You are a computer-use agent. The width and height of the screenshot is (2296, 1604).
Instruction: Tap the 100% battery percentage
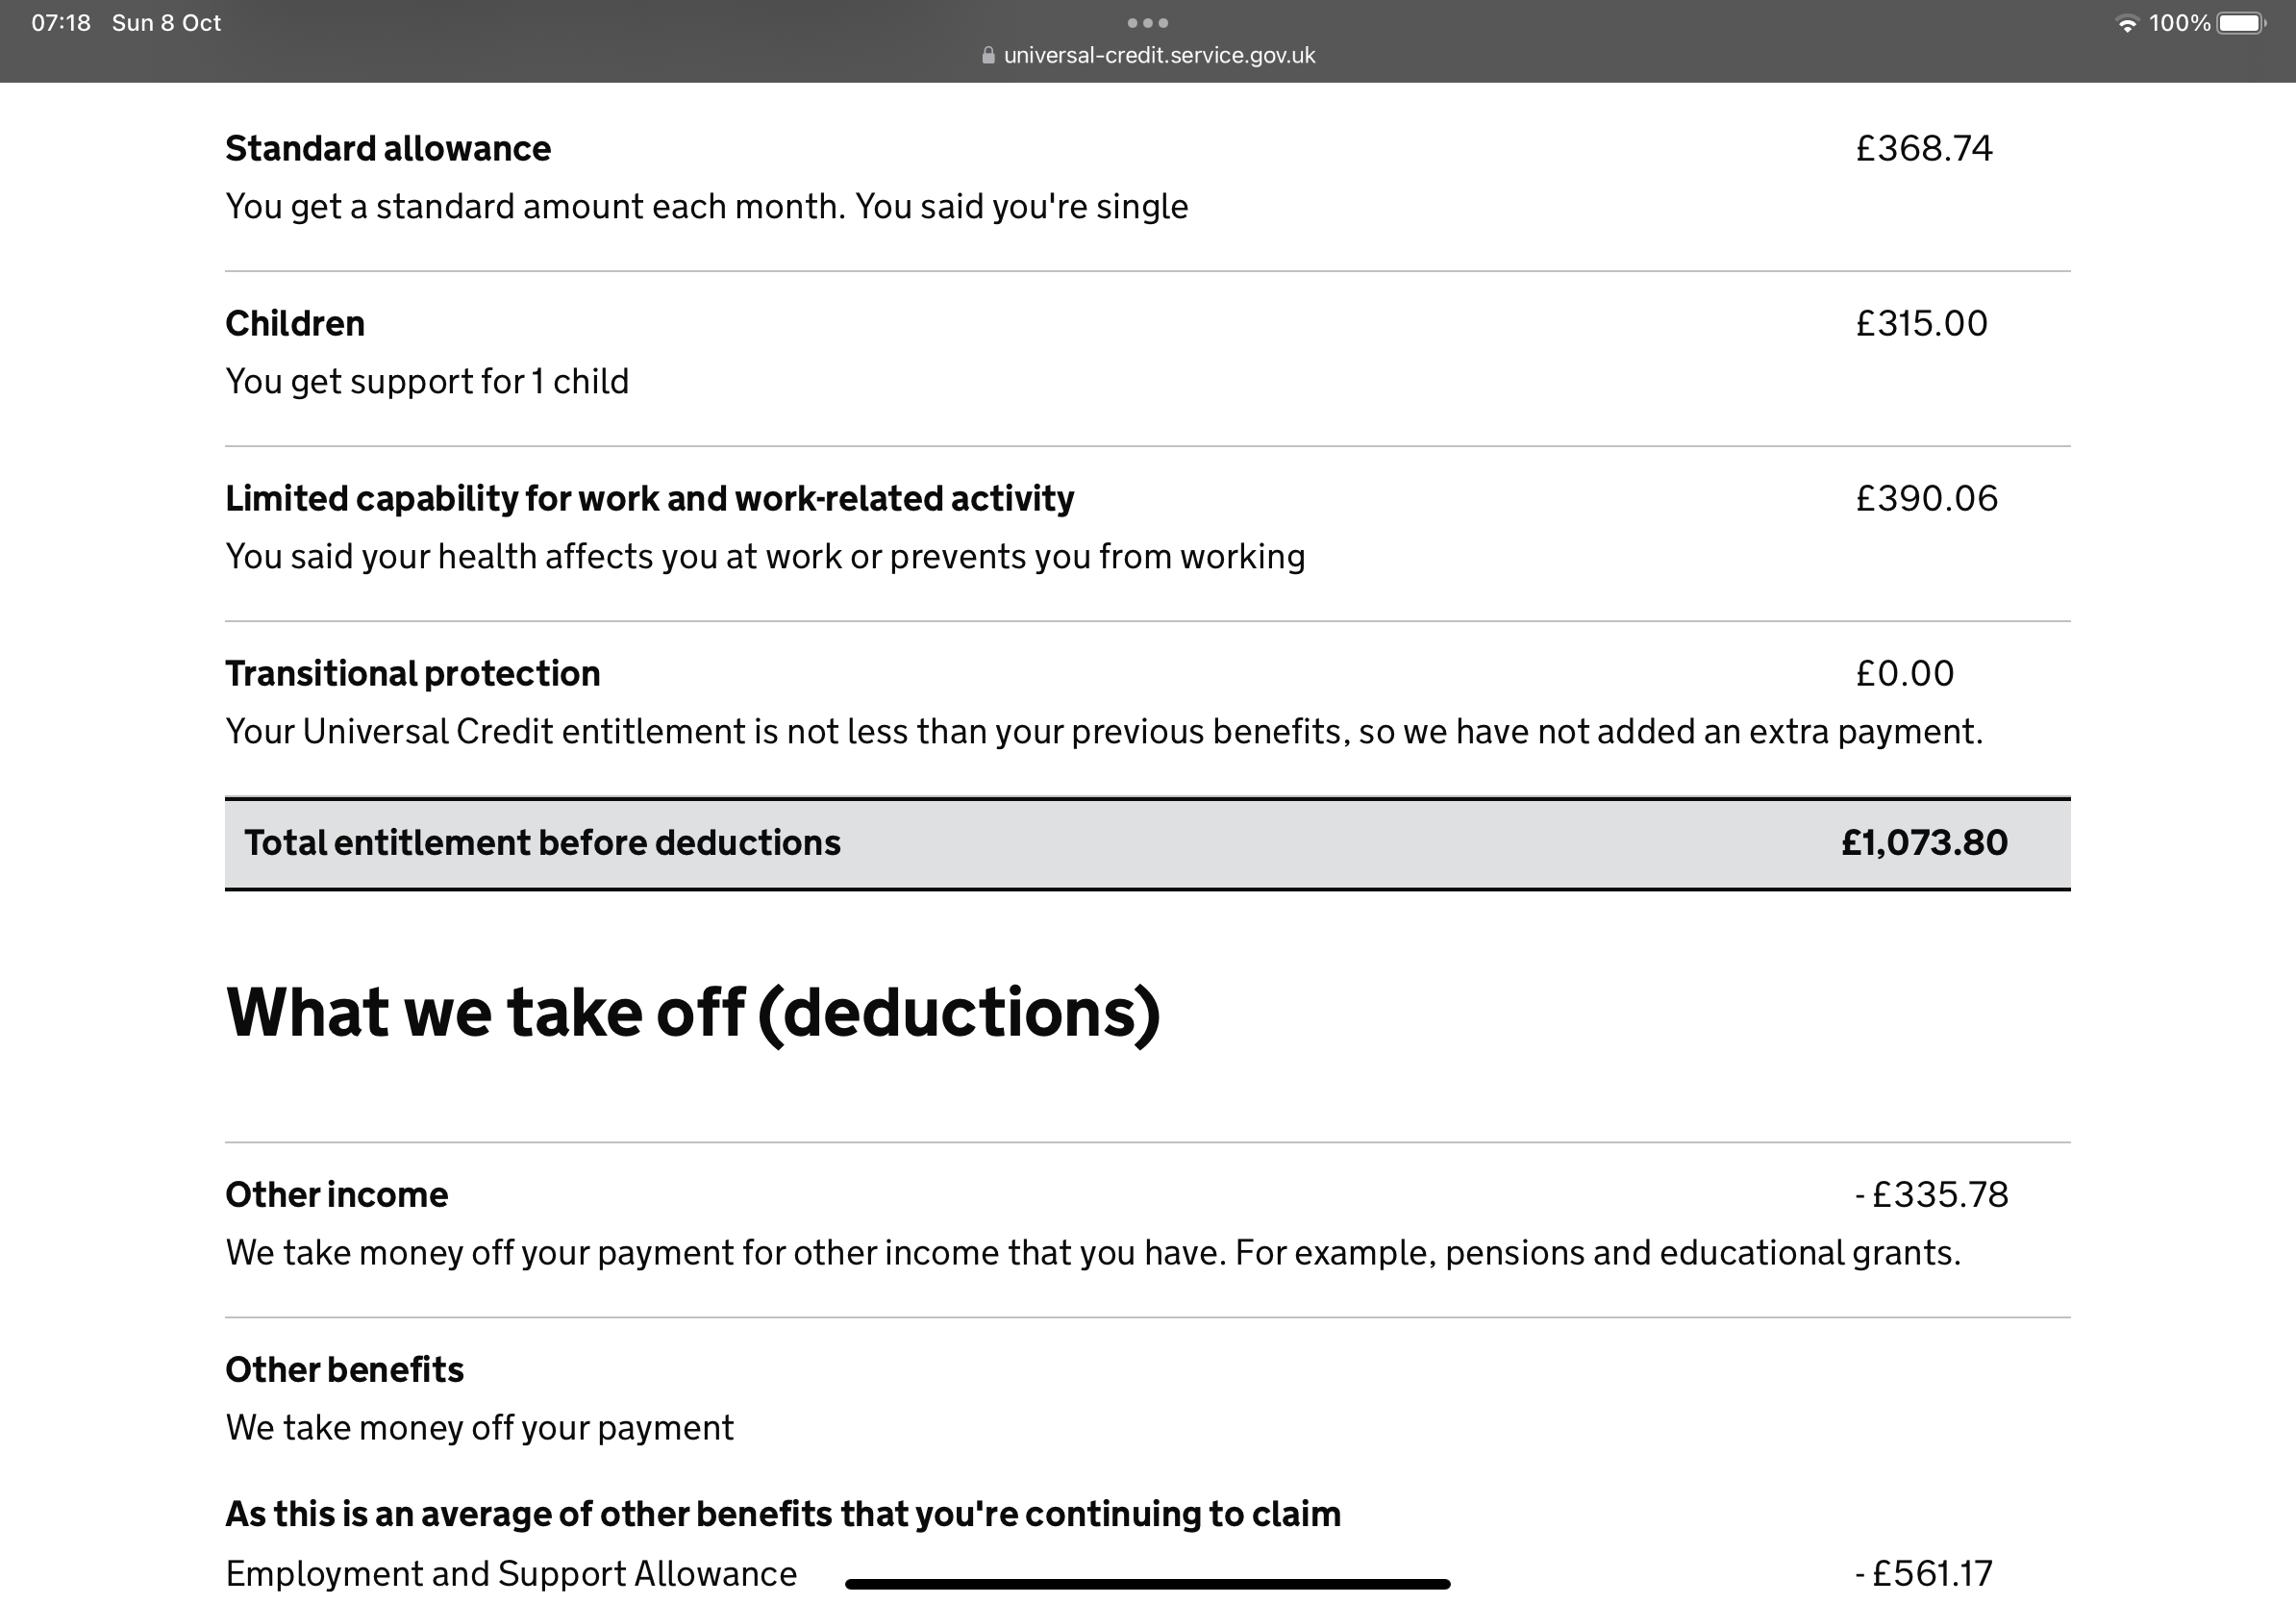[2179, 23]
